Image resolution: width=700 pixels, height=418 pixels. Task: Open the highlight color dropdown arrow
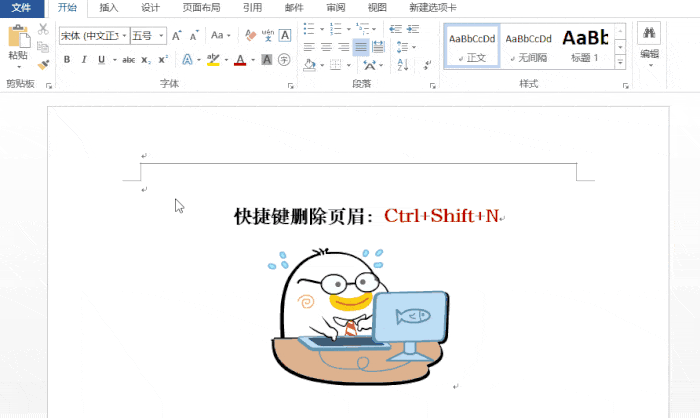(226, 60)
